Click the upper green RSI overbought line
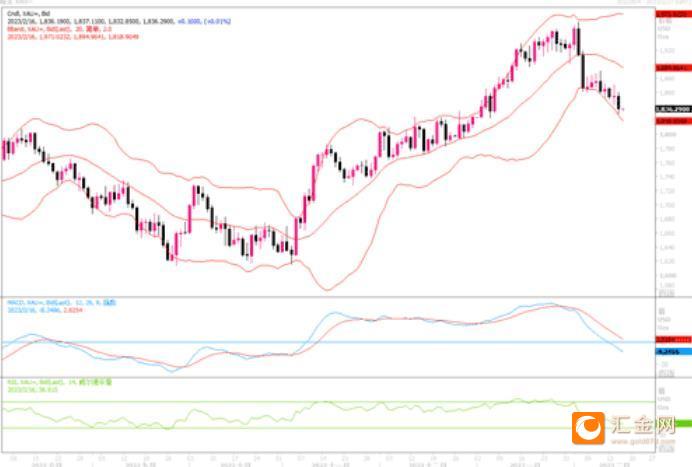This screenshot has height=467, width=692. click(328, 402)
